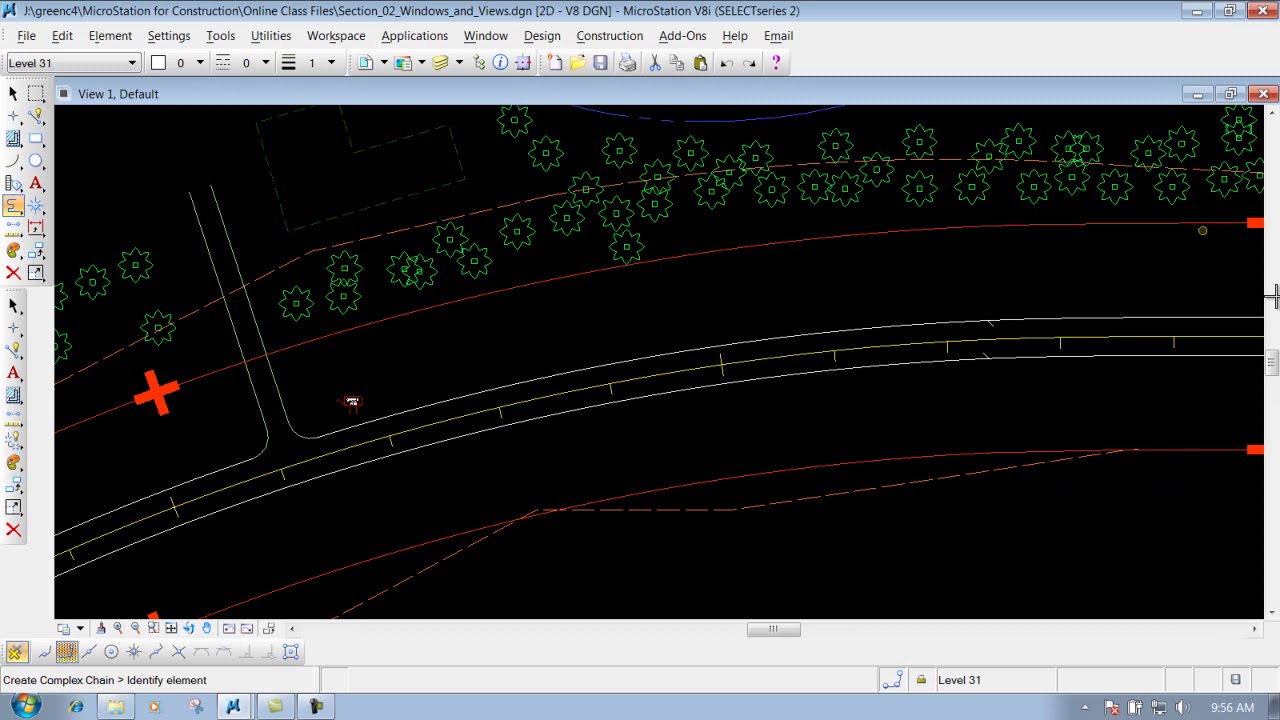Toggle Multi-snap mode button
This screenshot has width=1280, height=720.
291,652
